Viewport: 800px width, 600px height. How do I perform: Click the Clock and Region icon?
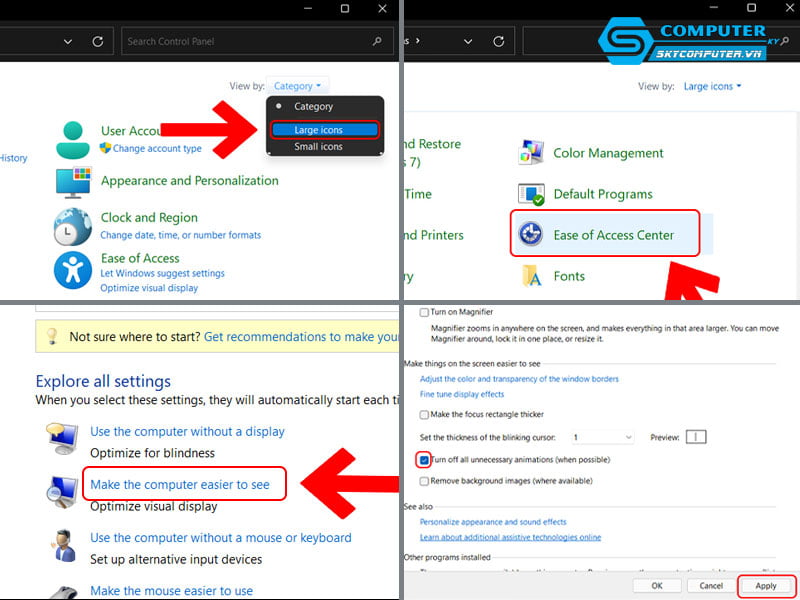coord(72,227)
